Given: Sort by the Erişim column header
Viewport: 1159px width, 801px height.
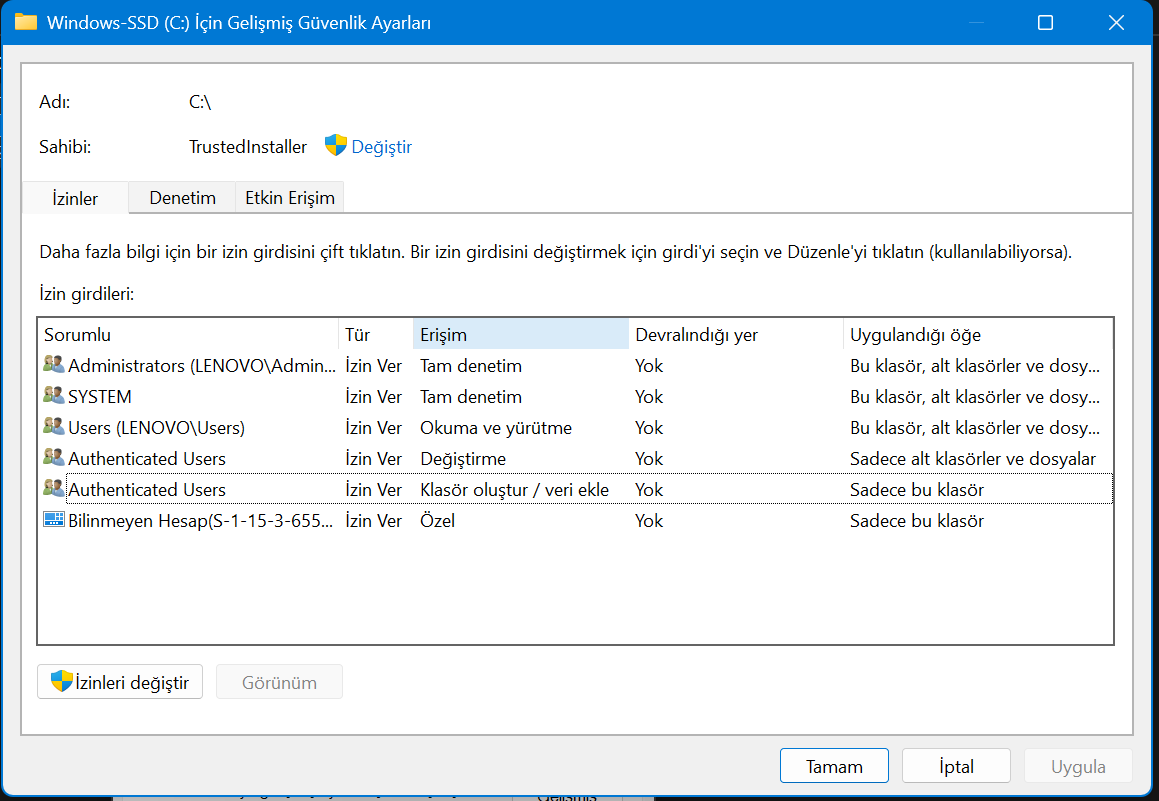Looking at the screenshot, I should point(520,334).
